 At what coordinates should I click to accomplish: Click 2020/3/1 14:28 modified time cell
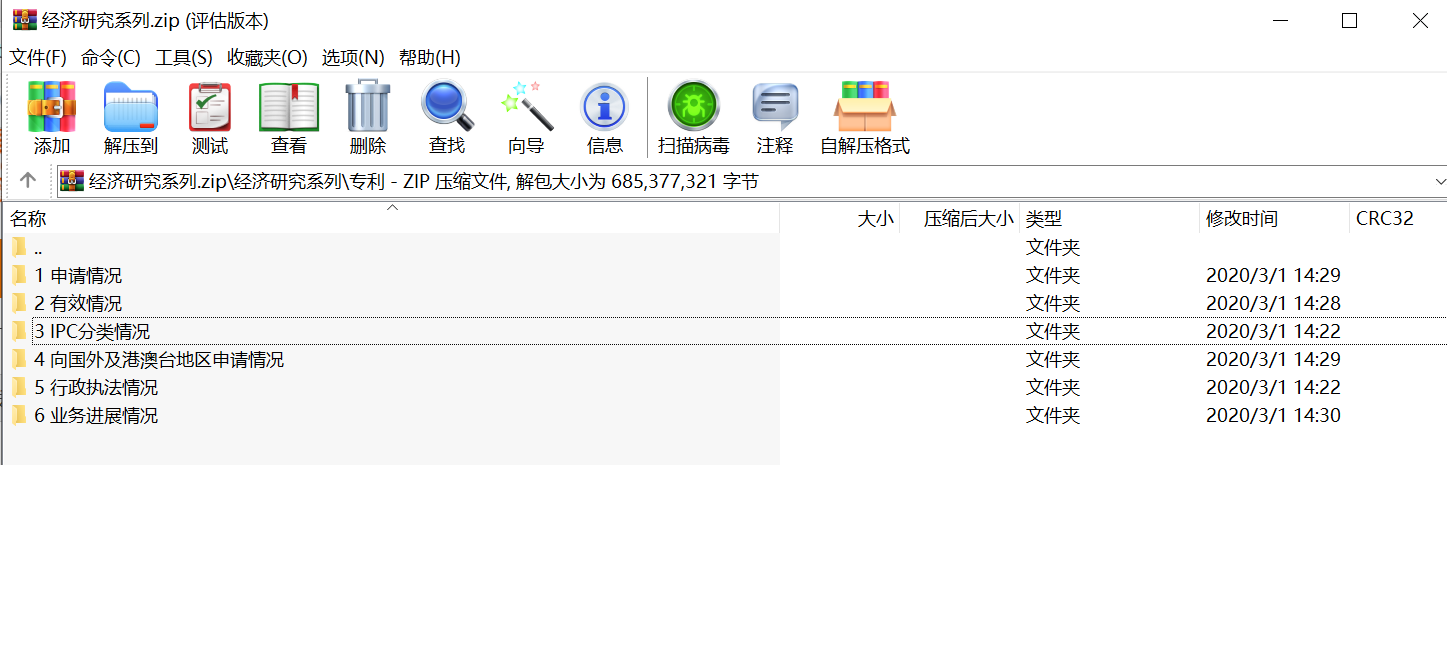coord(1273,303)
